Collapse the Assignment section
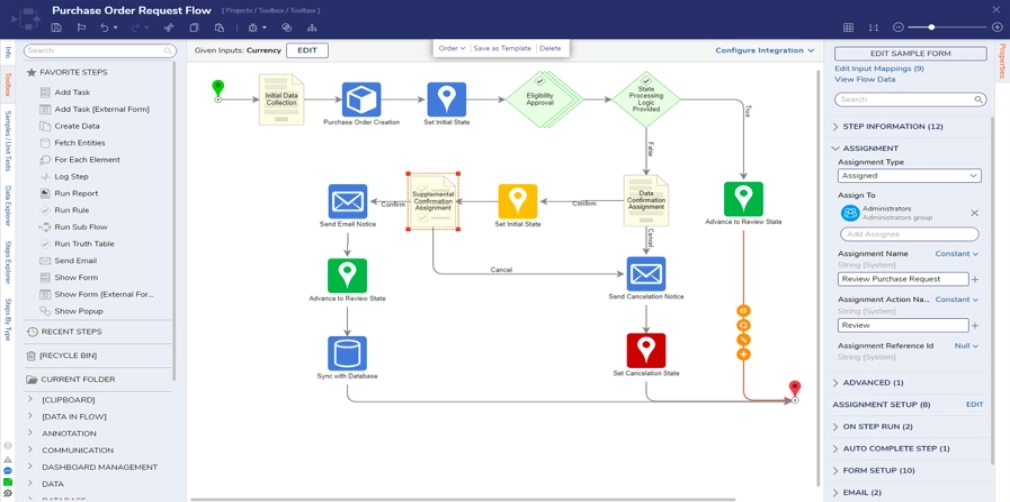This screenshot has width=1010, height=502. point(836,148)
